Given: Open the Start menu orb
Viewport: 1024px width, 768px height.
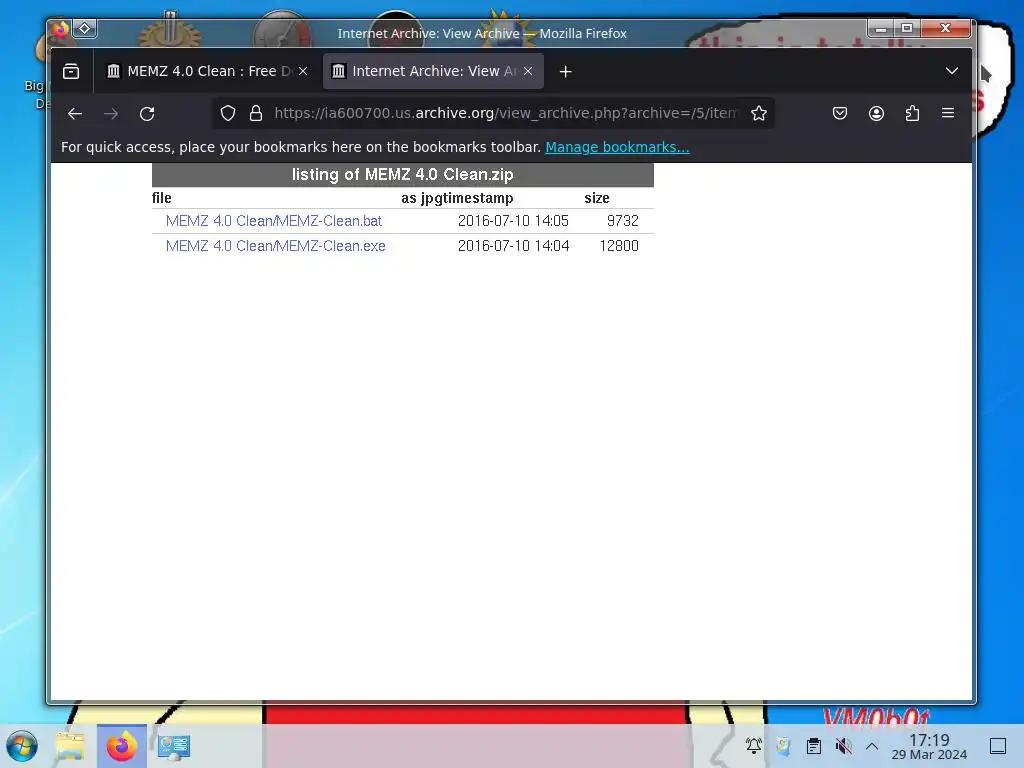Looking at the screenshot, I should (22, 746).
